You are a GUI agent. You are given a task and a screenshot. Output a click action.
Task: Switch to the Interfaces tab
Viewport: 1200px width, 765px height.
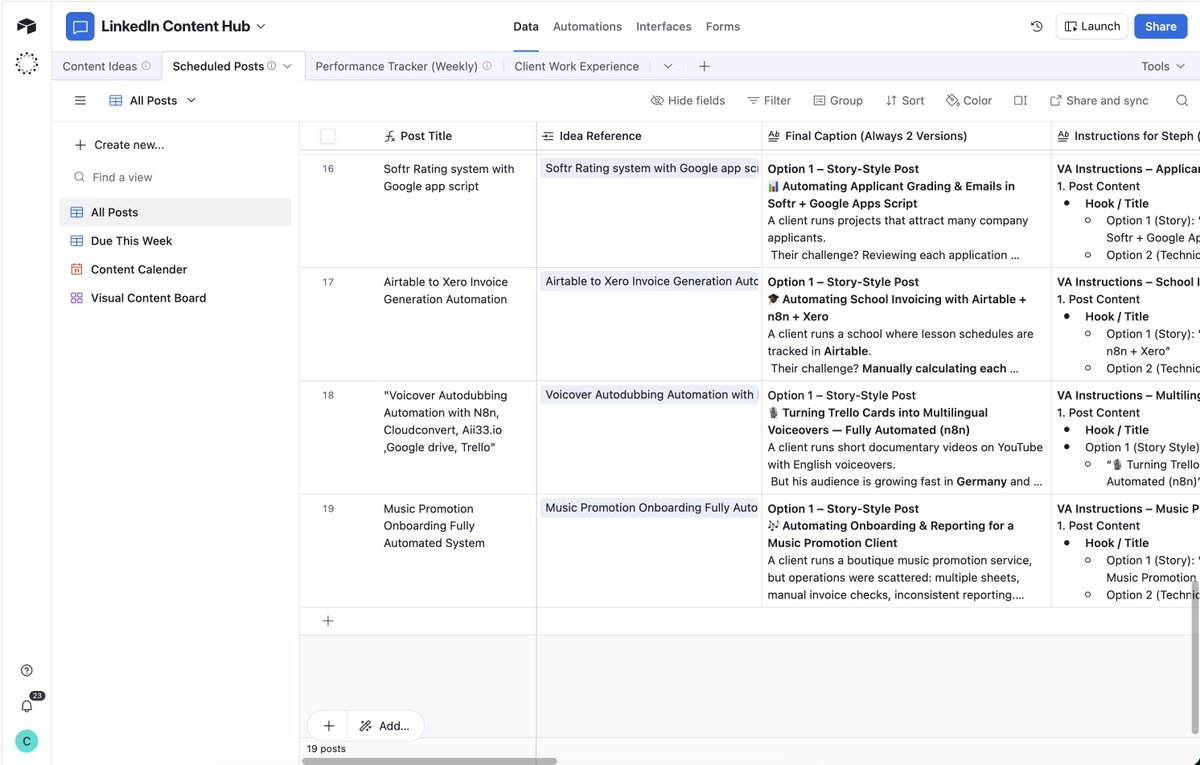pyautogui.click(x=664, y=26)
